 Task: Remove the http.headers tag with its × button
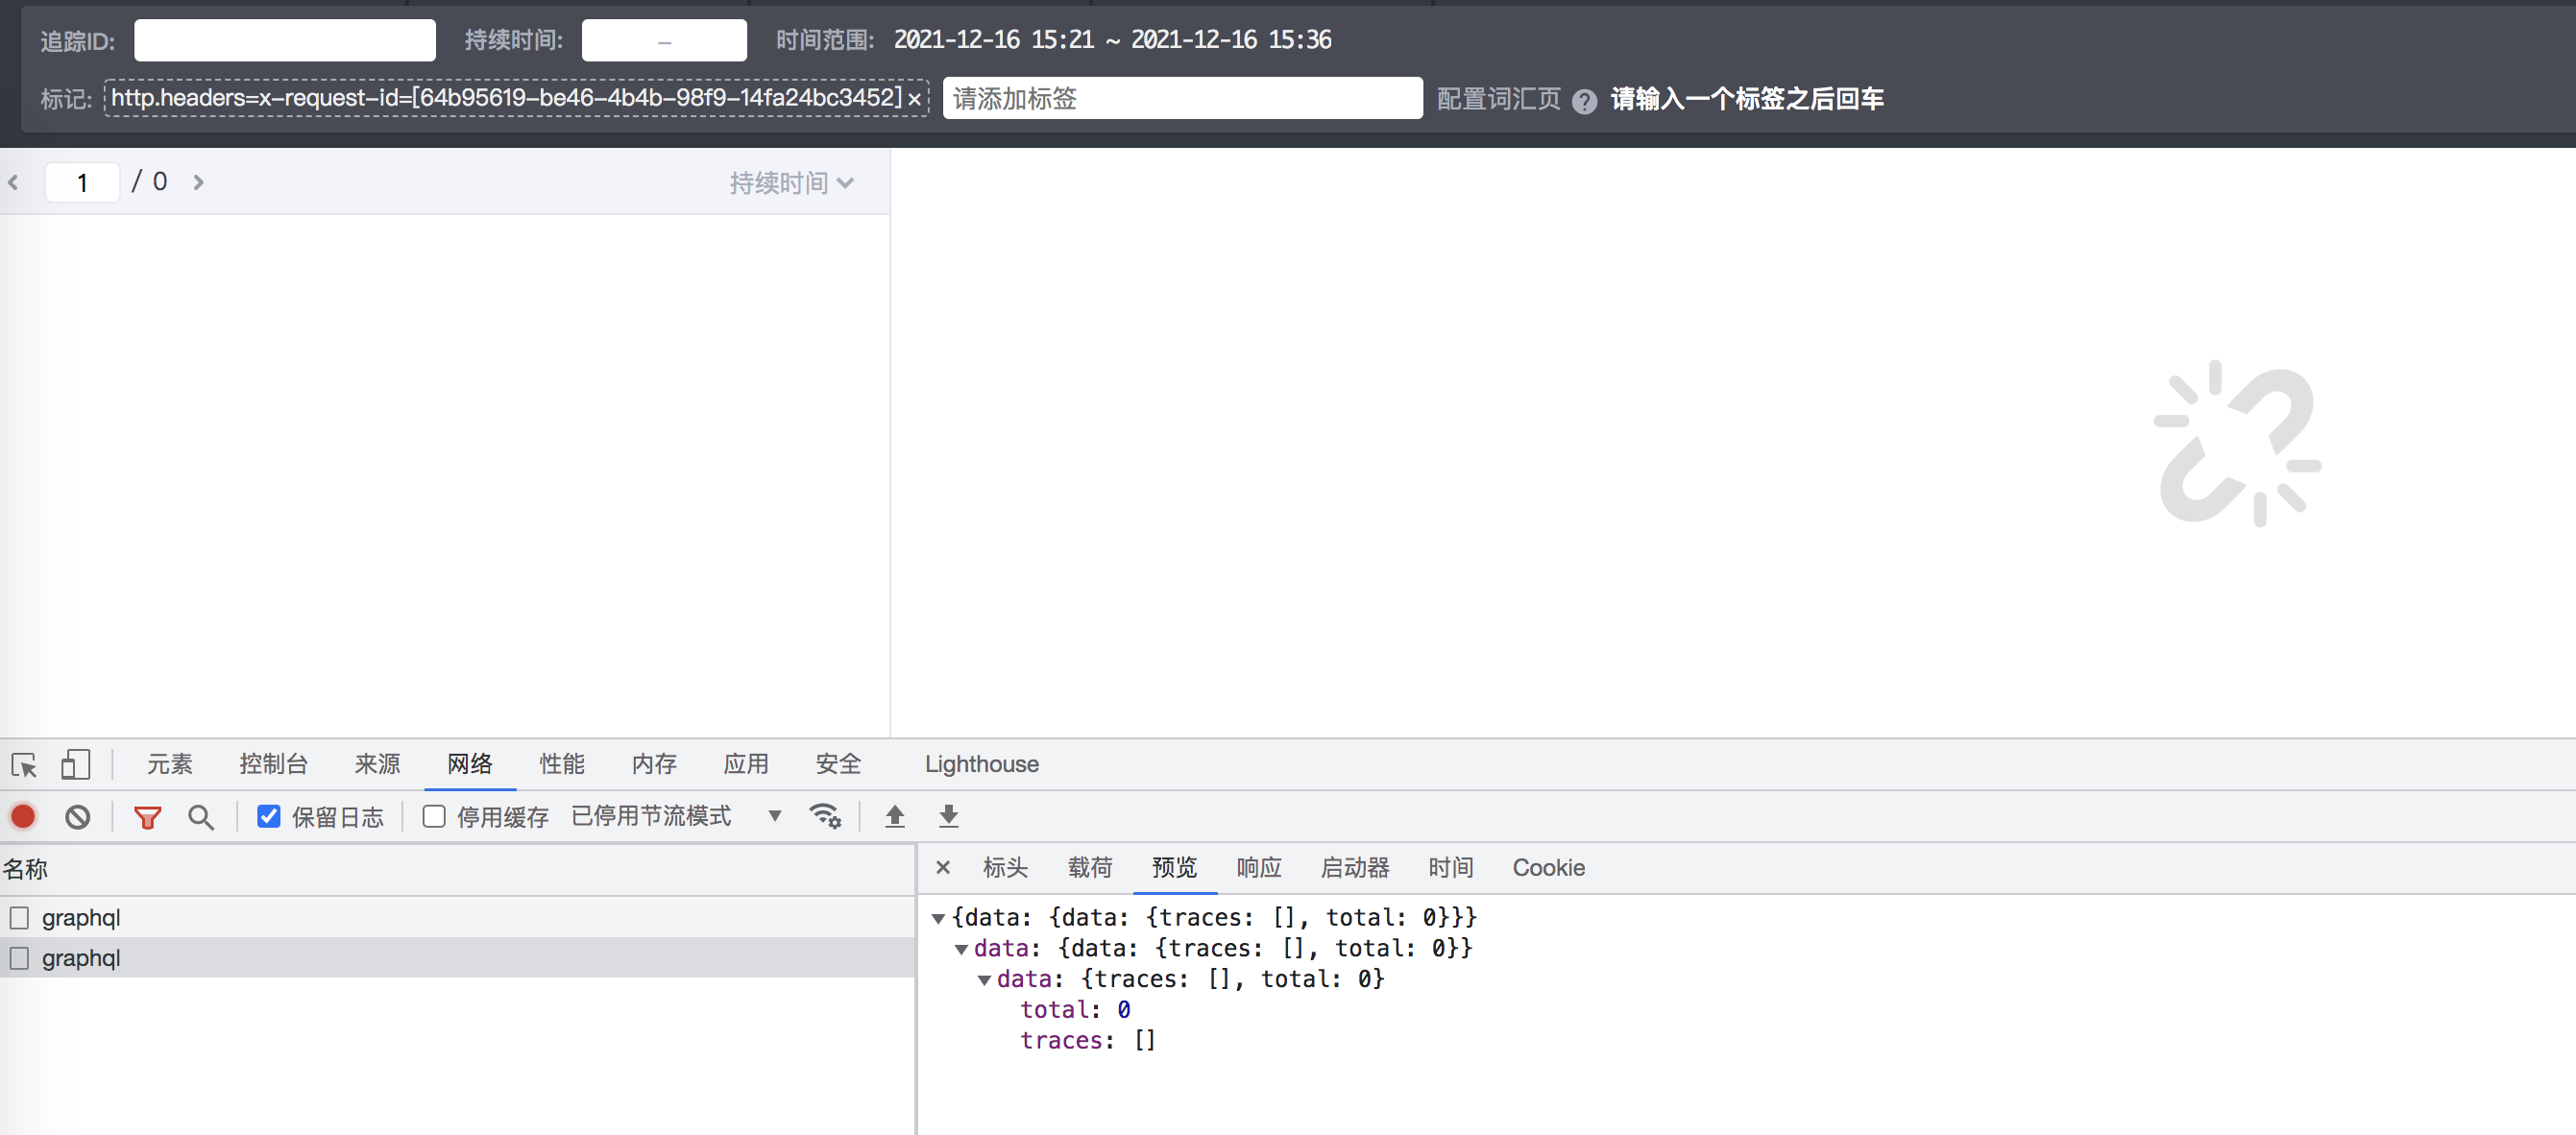pyautogui.click(x=914, y=99)
